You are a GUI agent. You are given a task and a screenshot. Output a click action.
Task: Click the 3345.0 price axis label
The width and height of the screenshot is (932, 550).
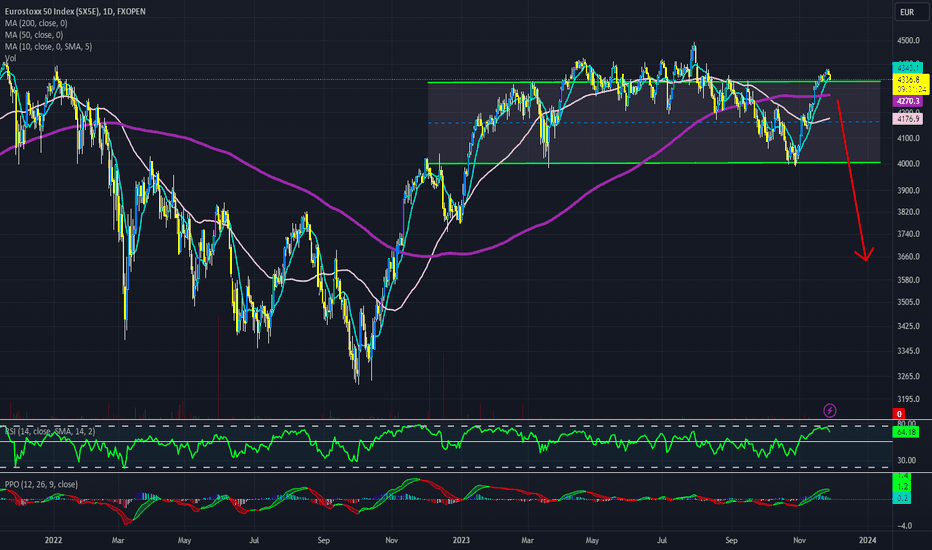tap(909, 351)
